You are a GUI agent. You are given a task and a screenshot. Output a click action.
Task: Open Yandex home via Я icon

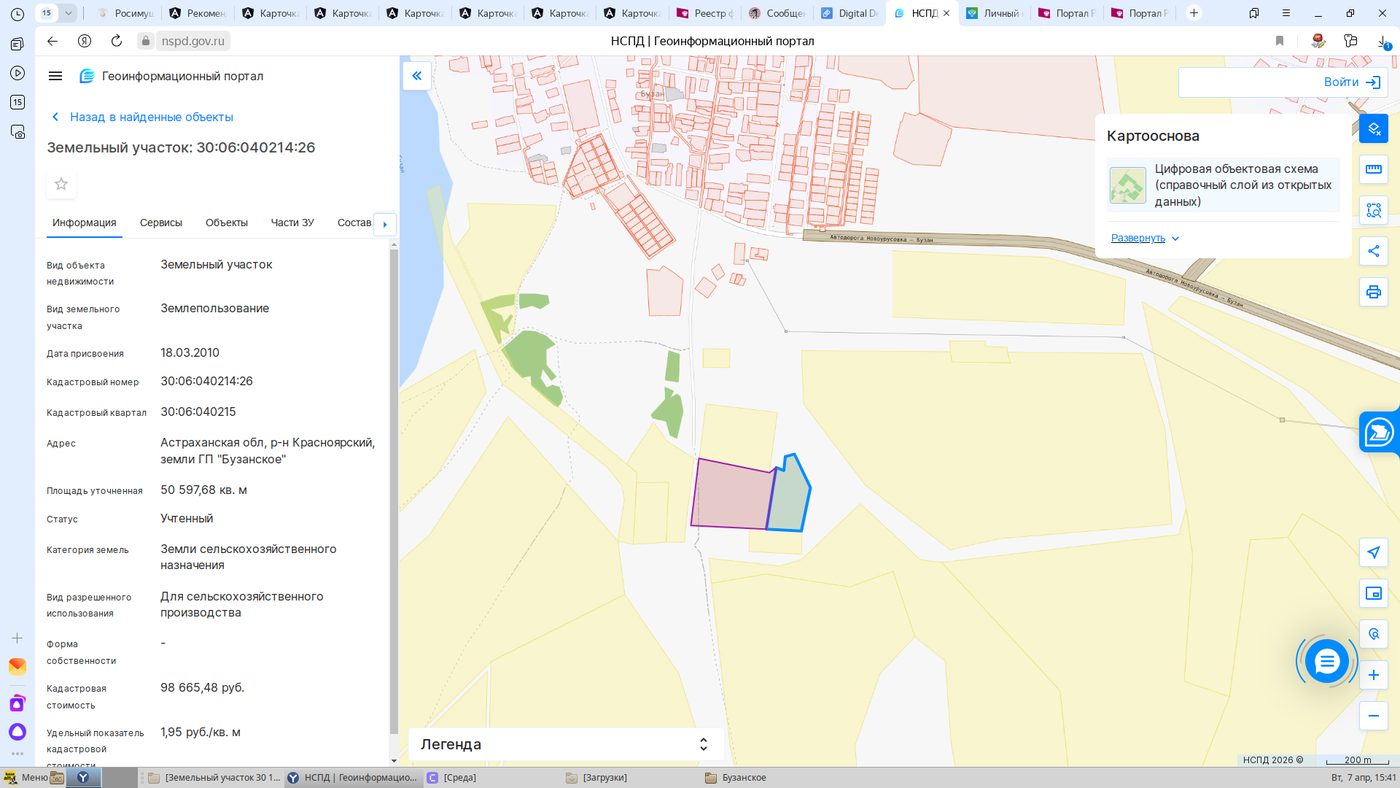(85, 41)
